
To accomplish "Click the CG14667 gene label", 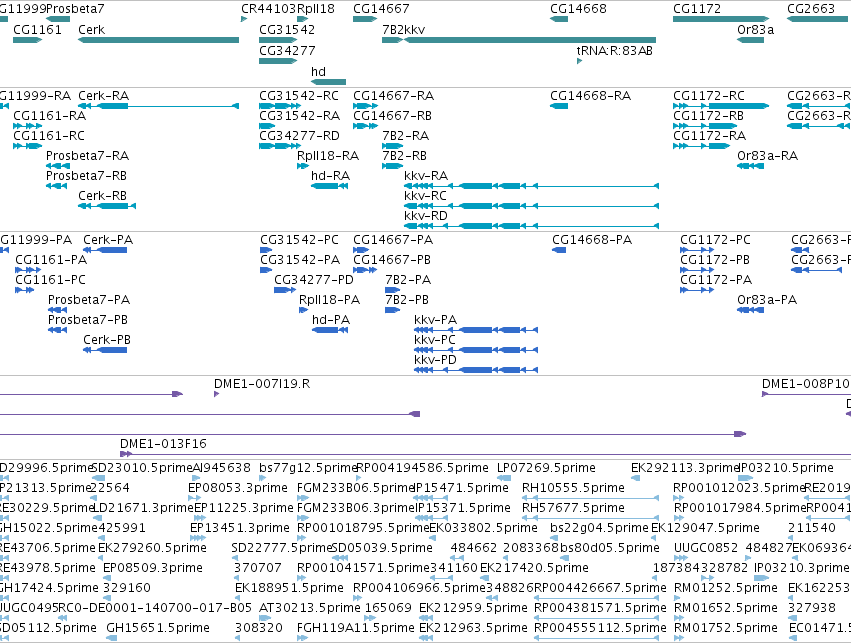I will 381,9.
